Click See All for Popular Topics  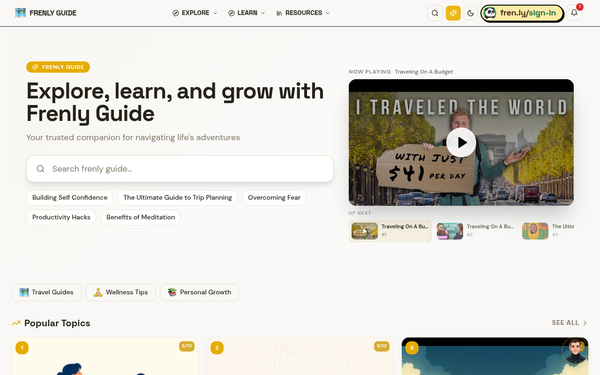565,323
